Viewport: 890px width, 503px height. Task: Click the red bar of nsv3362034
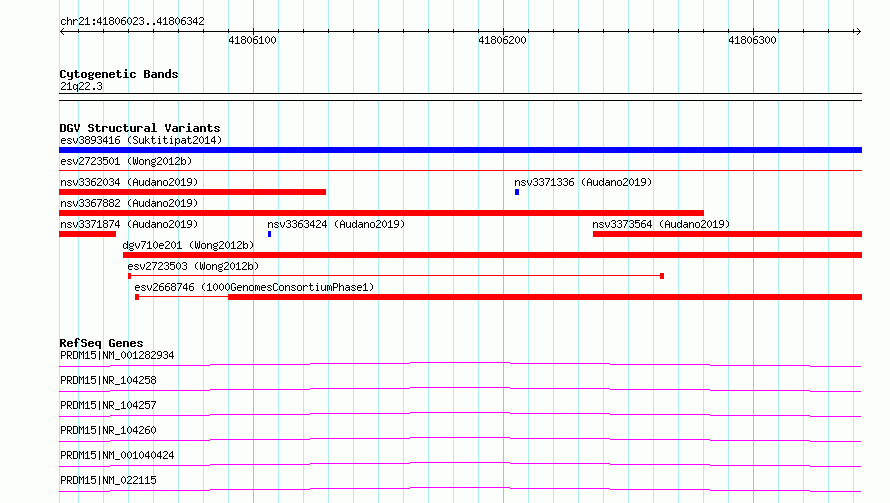pos(192,192)
